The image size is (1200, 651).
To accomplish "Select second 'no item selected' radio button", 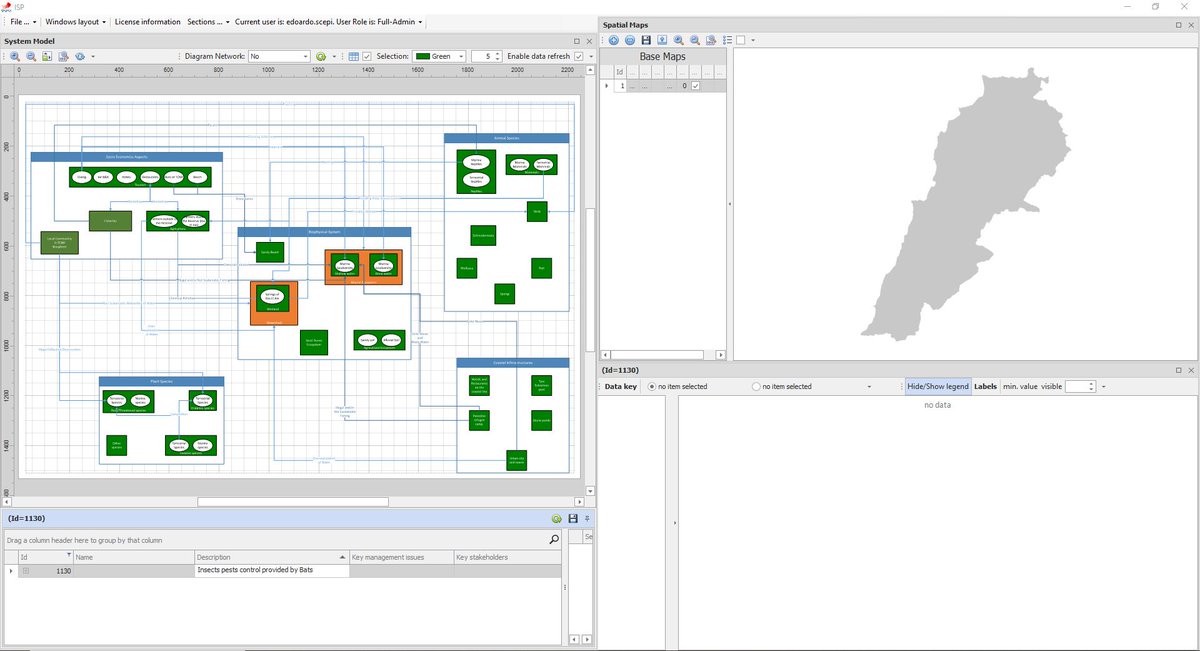I will [x=755, y=386].
